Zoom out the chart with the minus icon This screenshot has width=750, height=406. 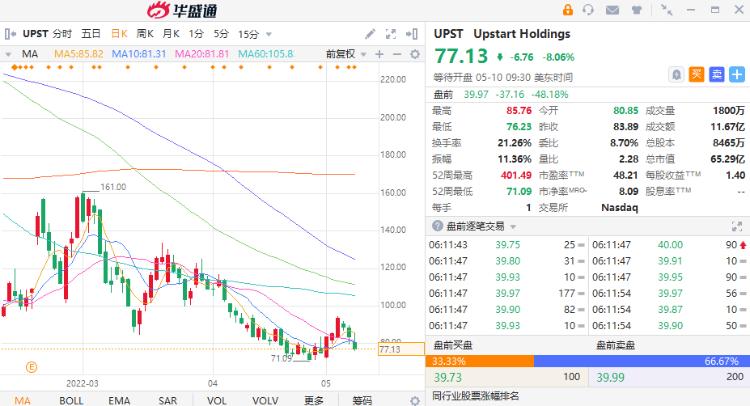(x=397, y=54)
